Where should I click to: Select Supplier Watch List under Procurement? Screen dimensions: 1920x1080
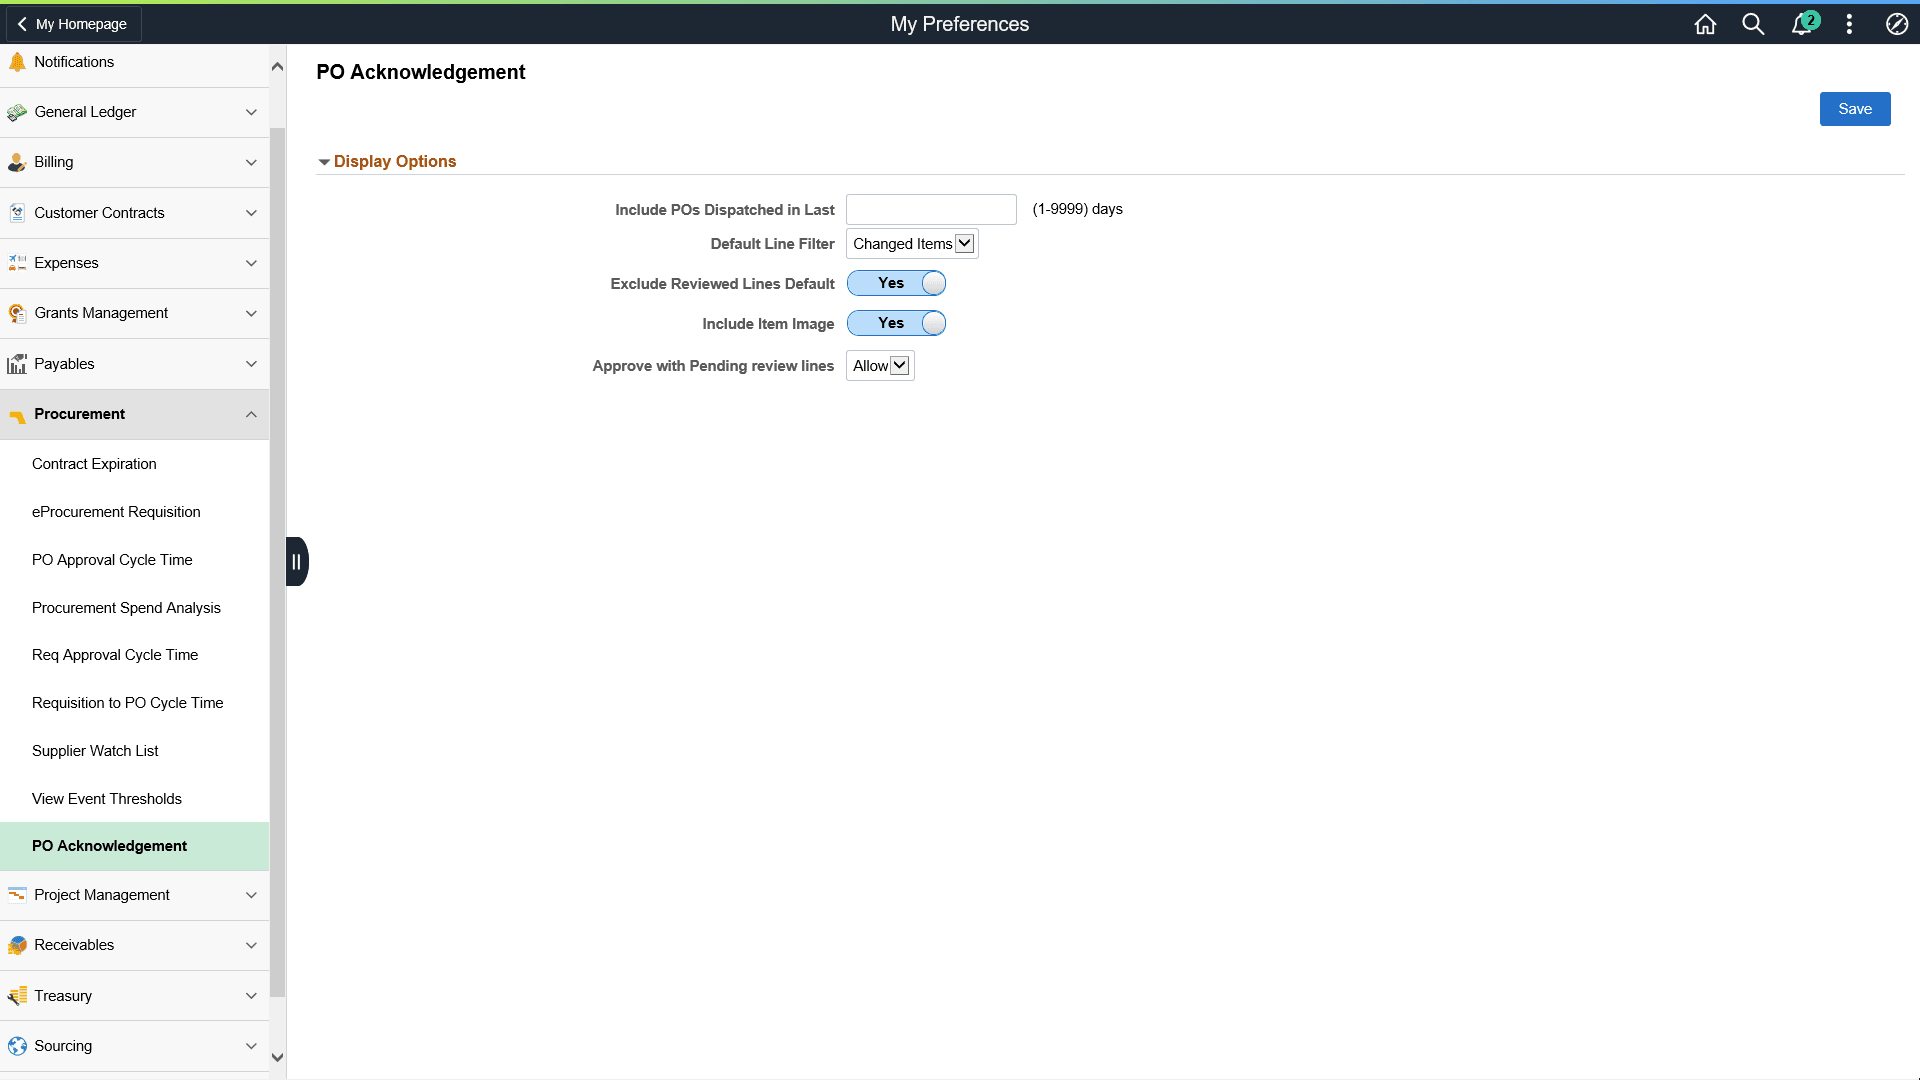95,750
